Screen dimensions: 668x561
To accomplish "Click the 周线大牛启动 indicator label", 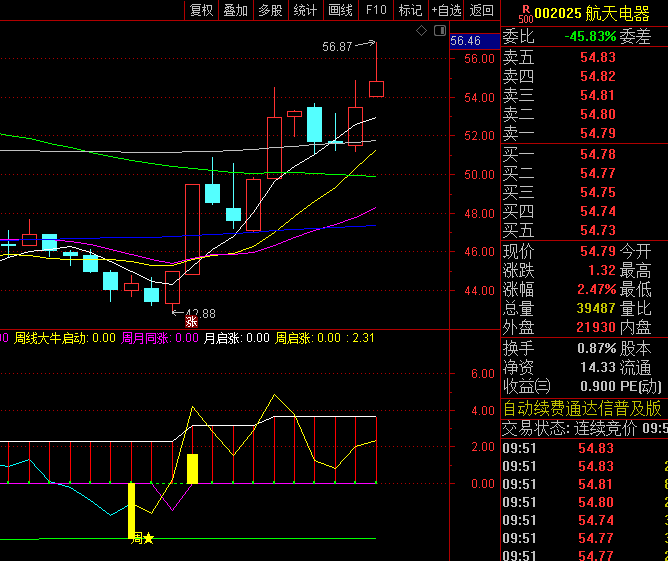I will tap(50, 338).
